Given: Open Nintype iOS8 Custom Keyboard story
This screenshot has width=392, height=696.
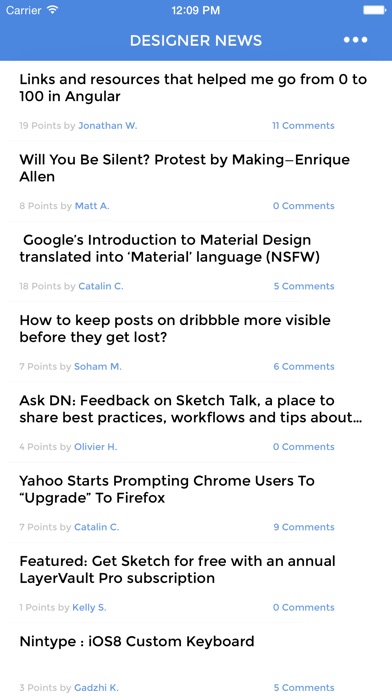Looking at the screenshot, I should (137, 642).
